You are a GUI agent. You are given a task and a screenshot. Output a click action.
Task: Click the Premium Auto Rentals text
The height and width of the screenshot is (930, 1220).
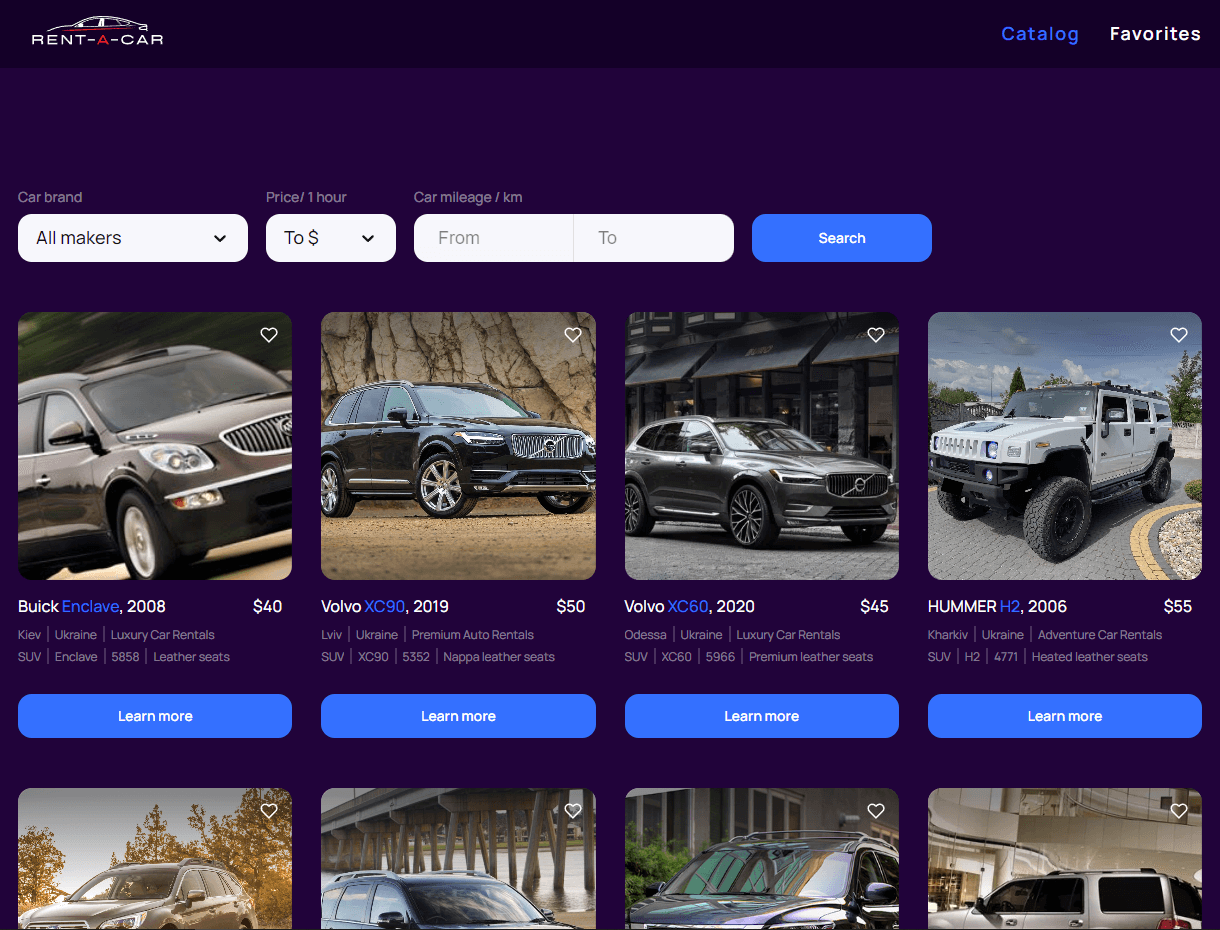[473, 635]
